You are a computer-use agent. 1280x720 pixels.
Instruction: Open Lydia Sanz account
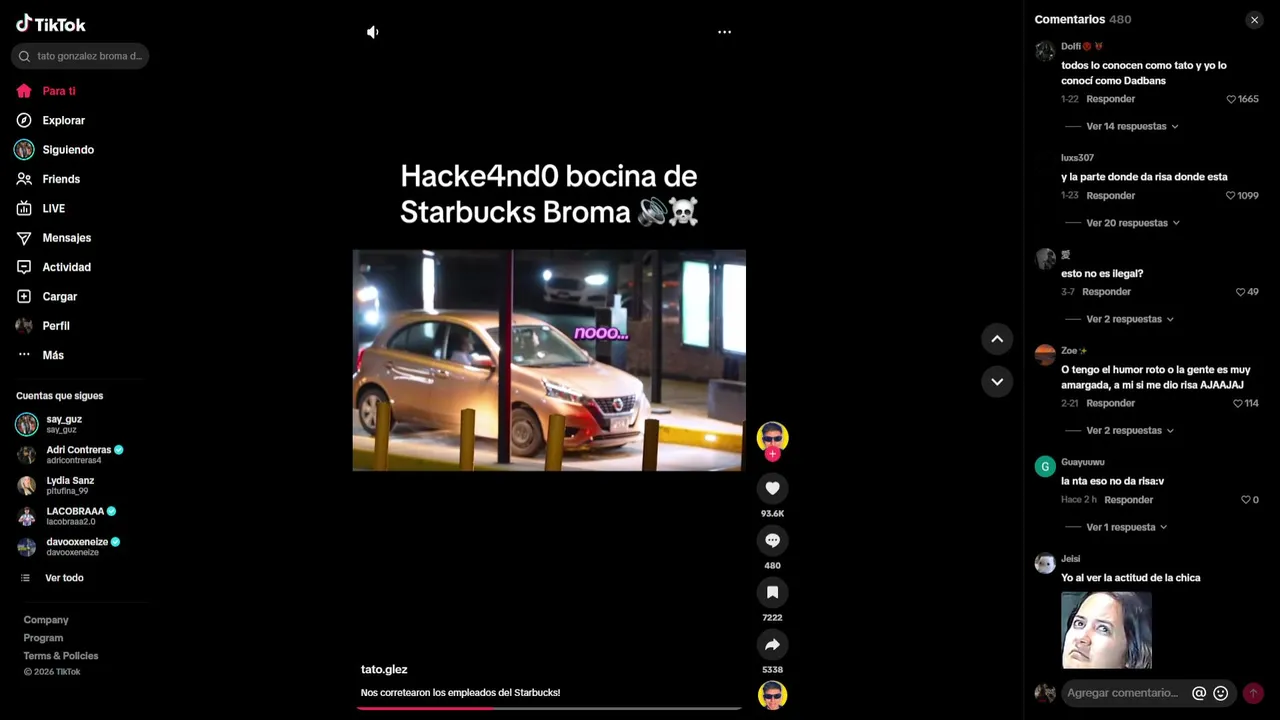tap(56, 486)
